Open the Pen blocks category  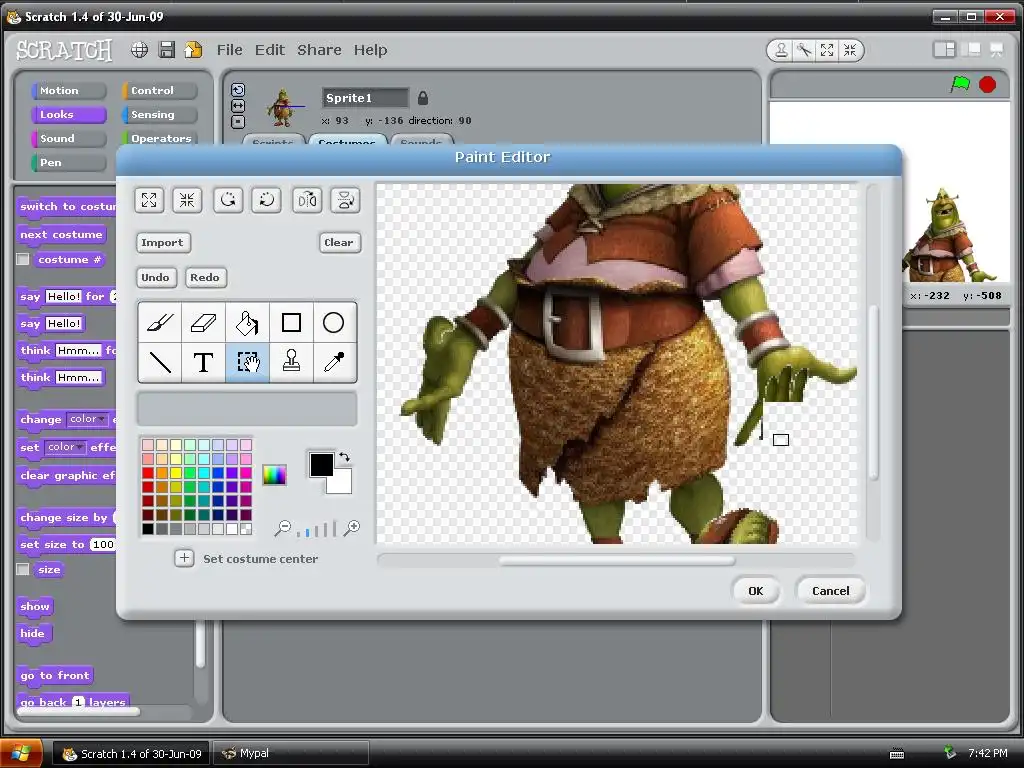(69, 163)
